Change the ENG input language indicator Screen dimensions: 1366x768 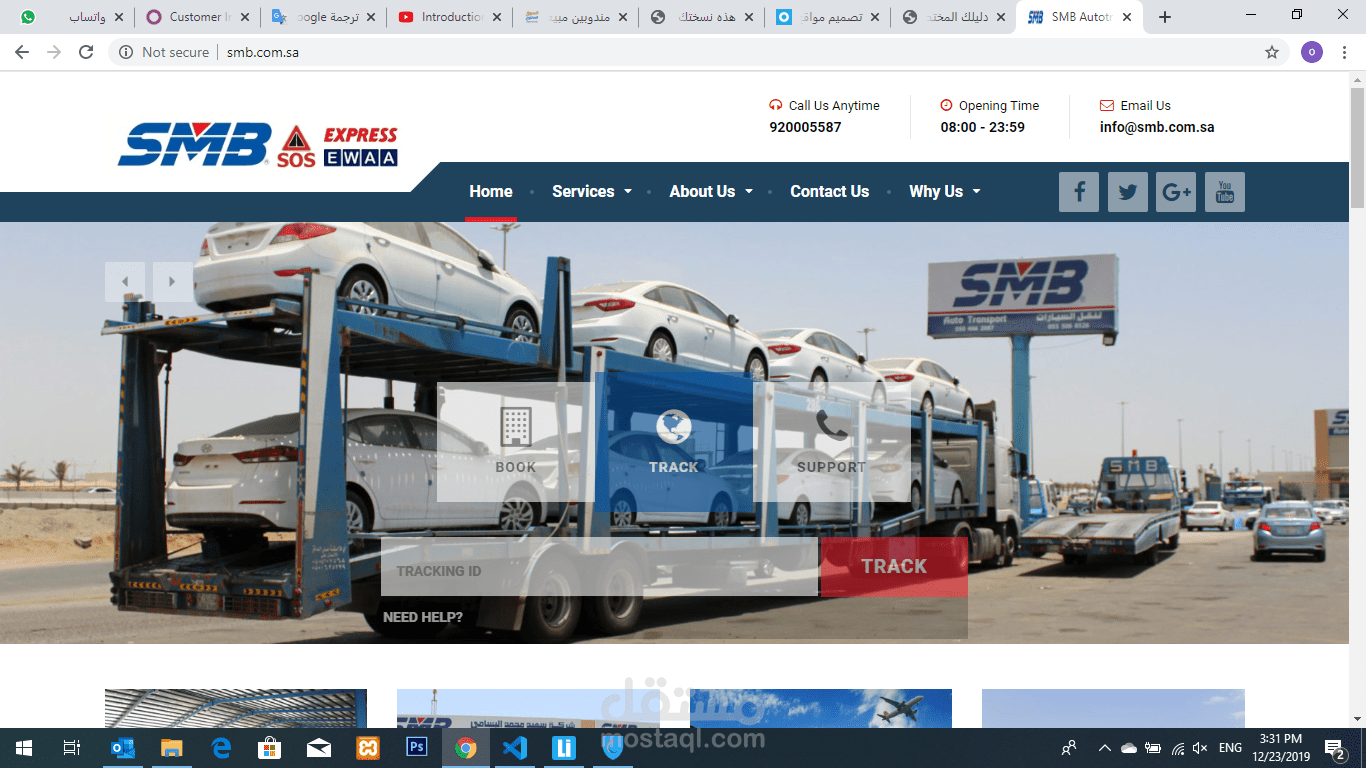1230,748
